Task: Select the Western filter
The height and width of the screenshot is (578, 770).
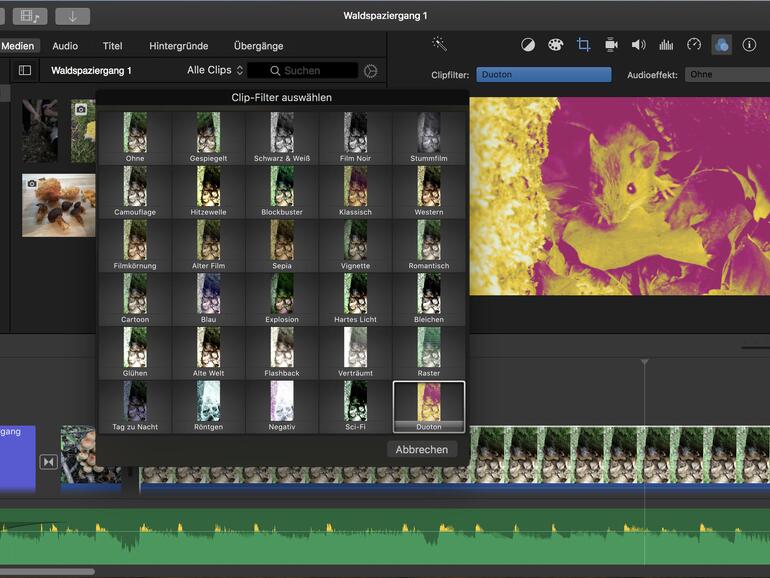Action: pos(429,192)
